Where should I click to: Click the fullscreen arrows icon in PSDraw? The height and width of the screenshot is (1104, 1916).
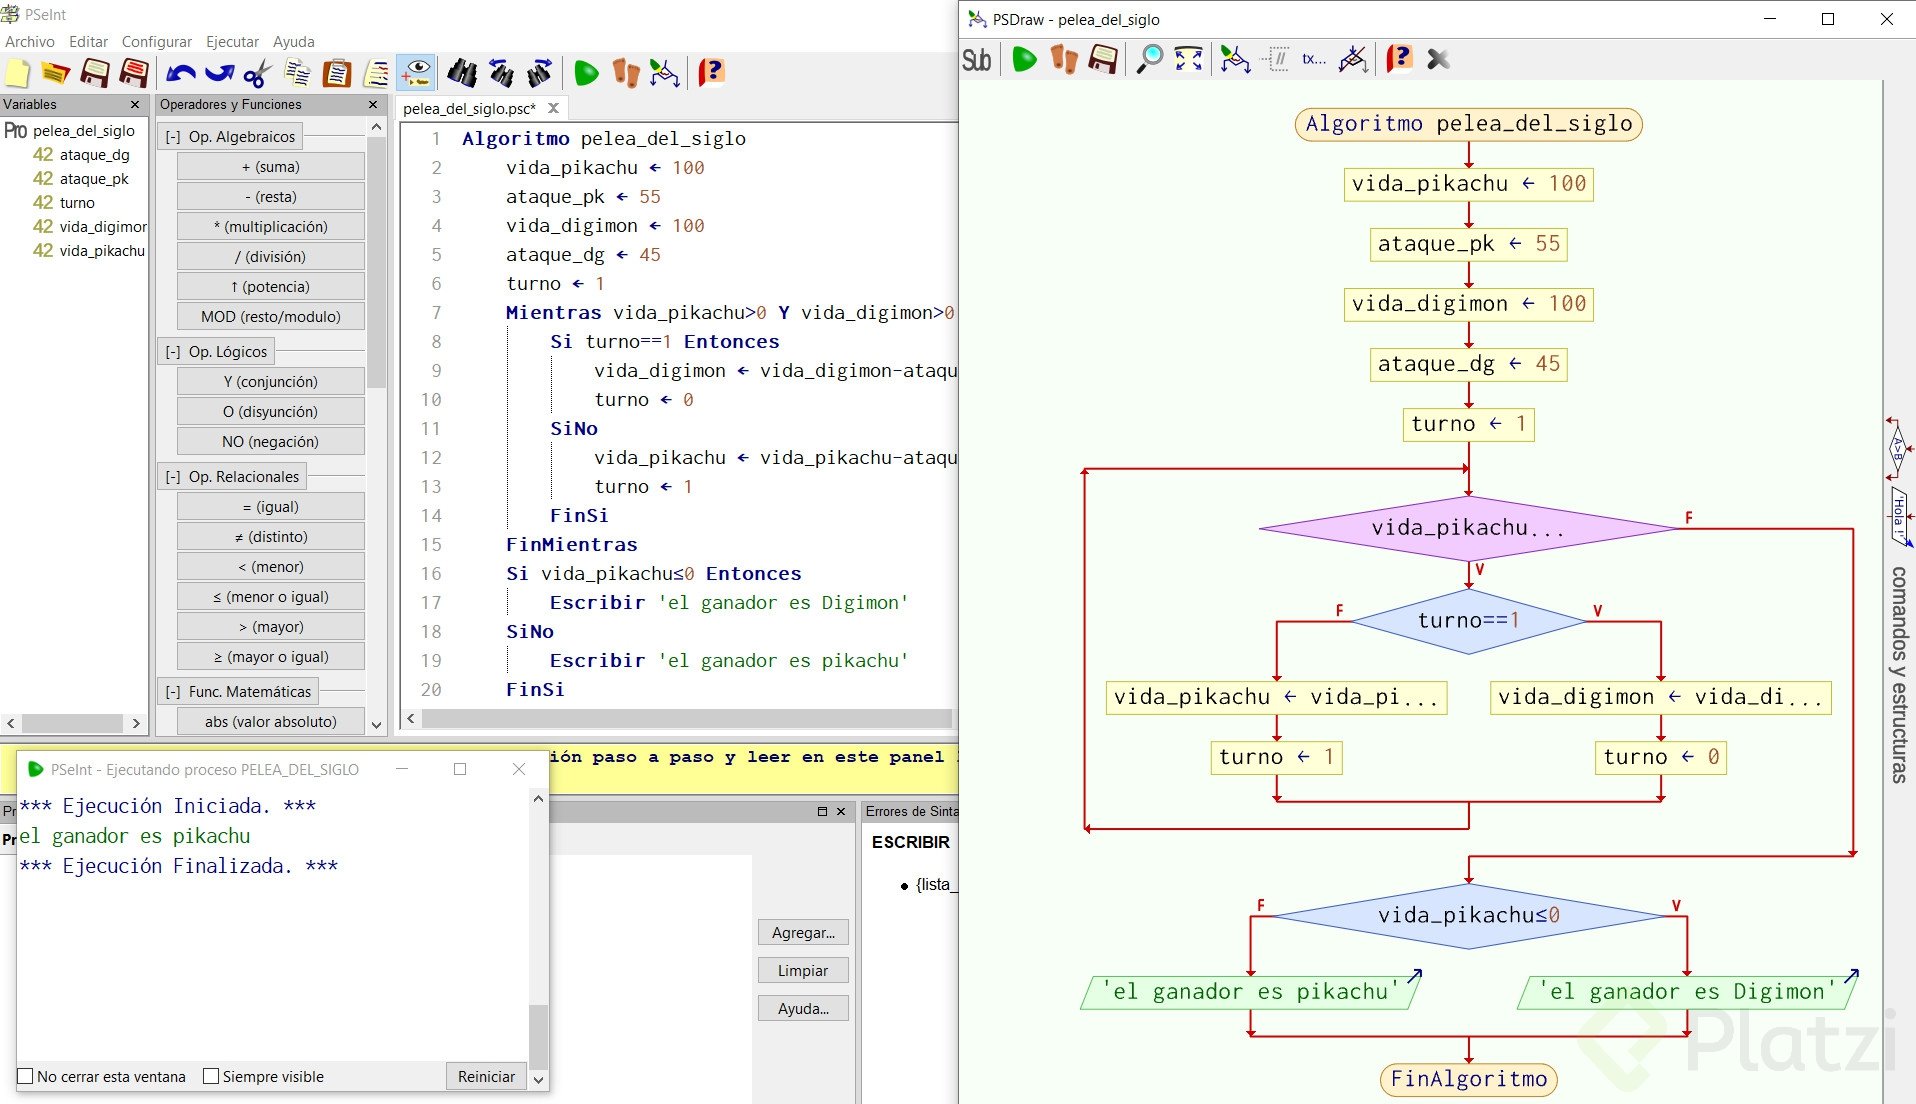click(x=1188, y=60)
